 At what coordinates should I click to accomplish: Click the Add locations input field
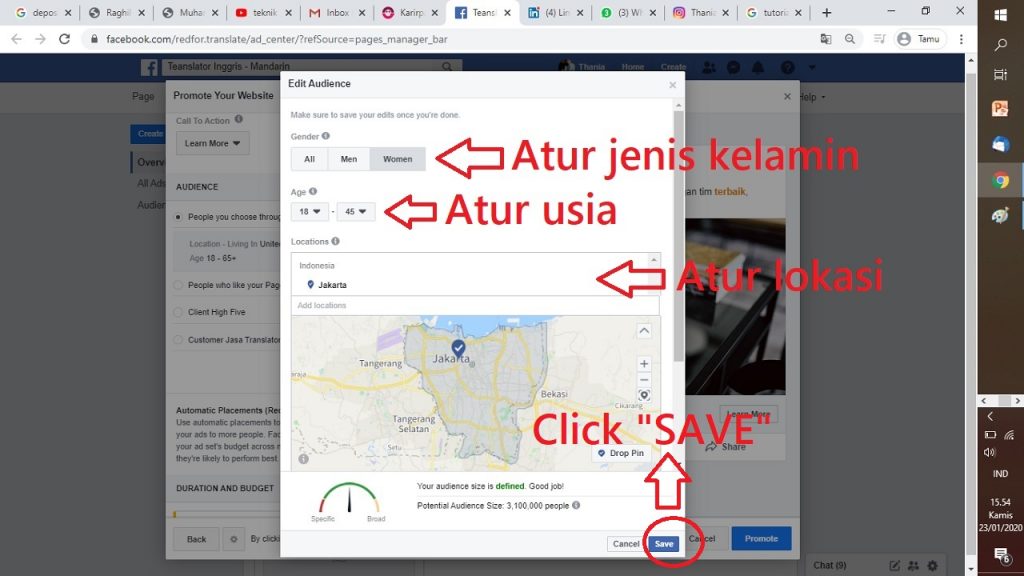click(475, 305)
